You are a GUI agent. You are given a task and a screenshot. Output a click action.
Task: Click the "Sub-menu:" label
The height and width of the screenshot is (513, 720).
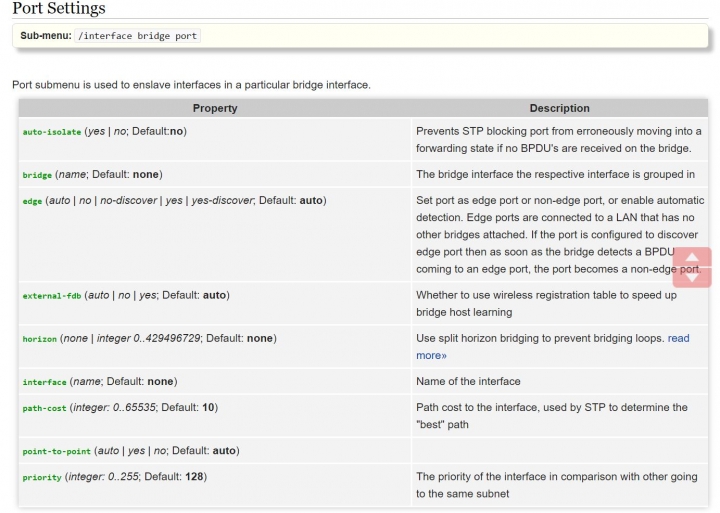pyautogui.click(x=46, y=35)
